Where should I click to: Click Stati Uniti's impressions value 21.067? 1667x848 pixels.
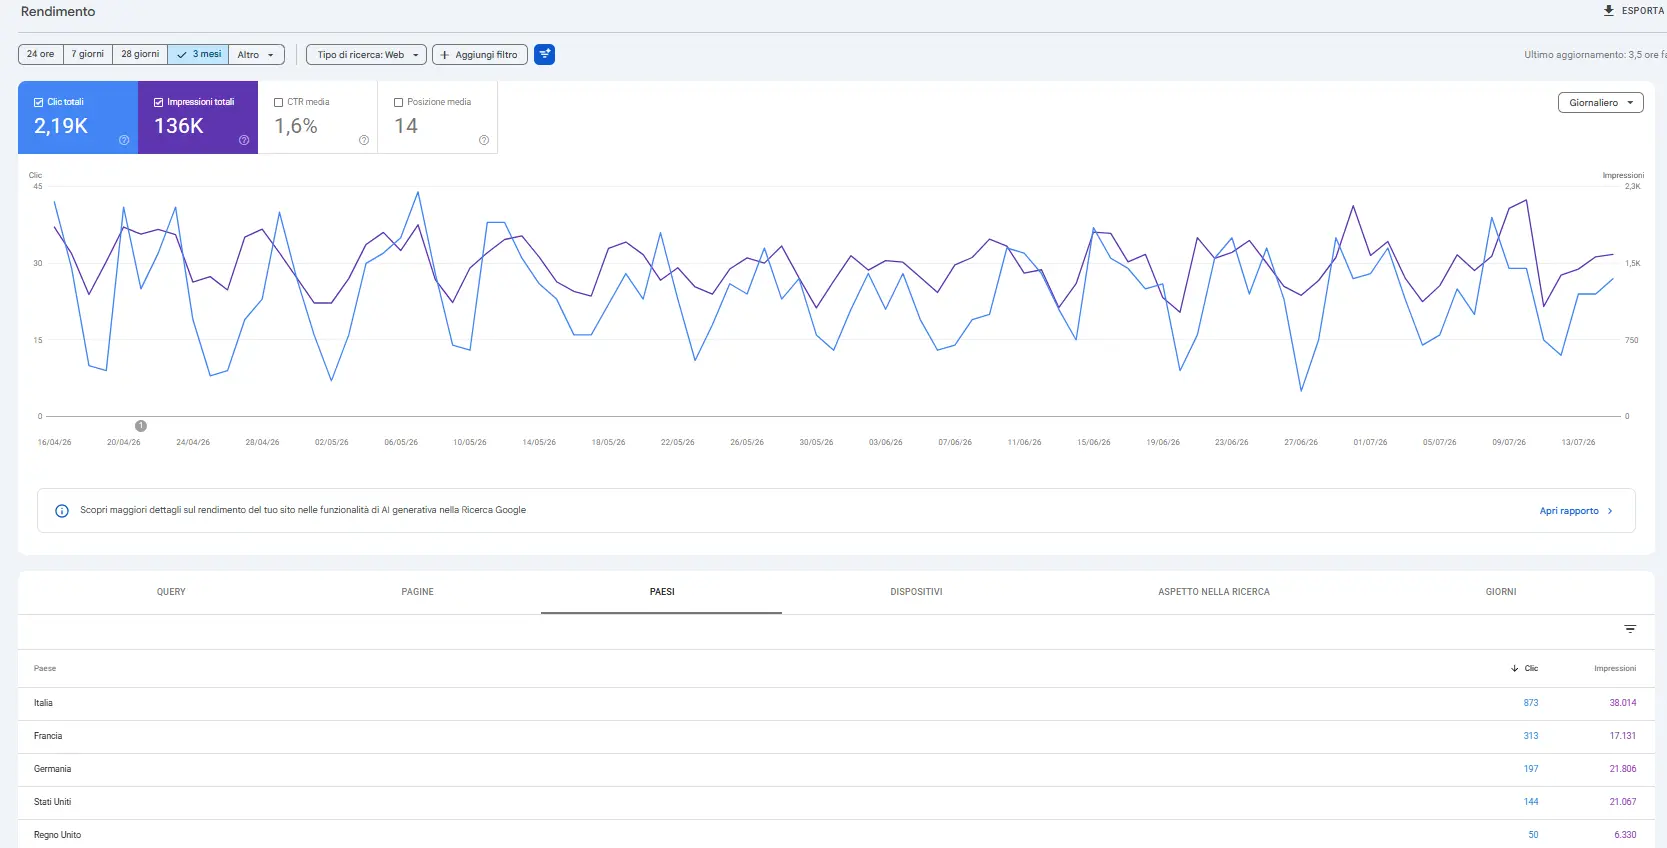click(1623, 802)
